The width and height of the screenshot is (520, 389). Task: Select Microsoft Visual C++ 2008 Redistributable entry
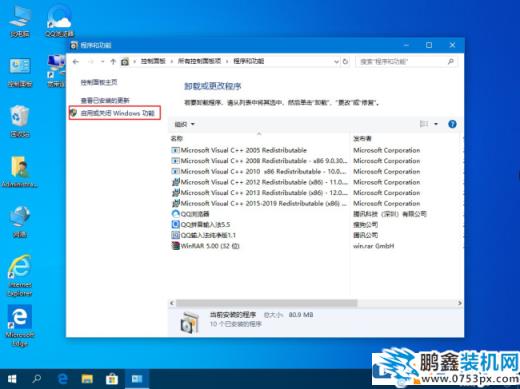coord(259,161)
